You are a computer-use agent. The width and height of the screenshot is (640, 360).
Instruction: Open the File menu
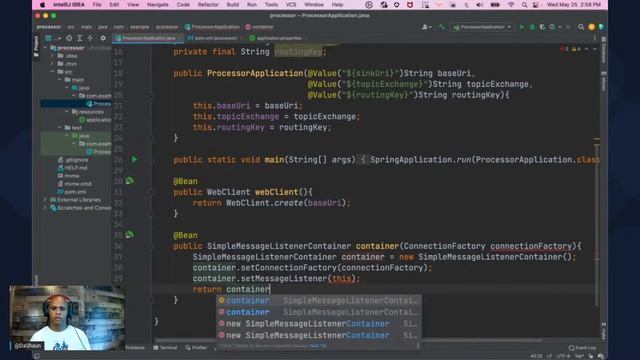tap(97, 5)
